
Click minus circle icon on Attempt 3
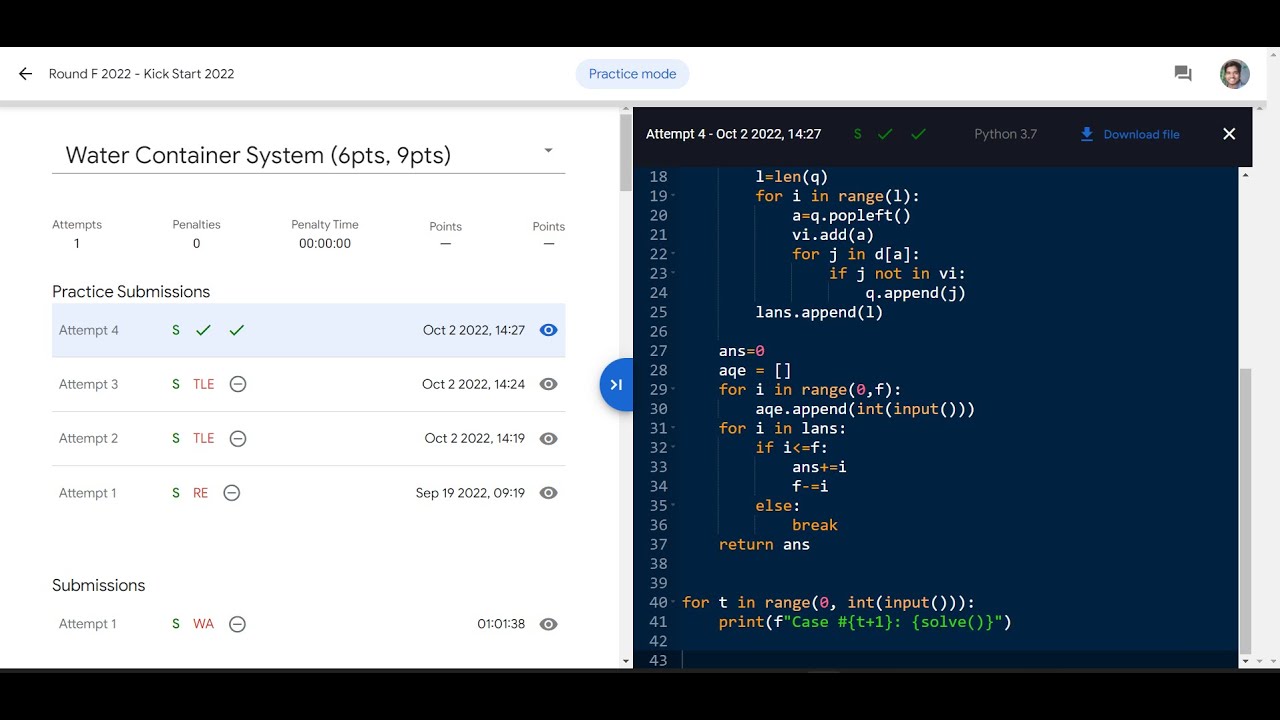coord(238,384)
